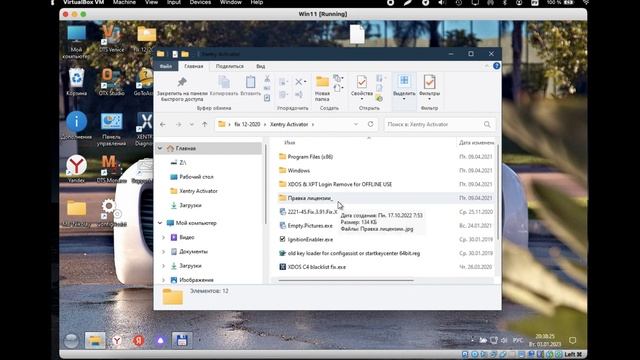Click fix 12-2020 in the breadcrumb path
The width and height of the screenshot is (640, 360).
(x=247, y=124)
